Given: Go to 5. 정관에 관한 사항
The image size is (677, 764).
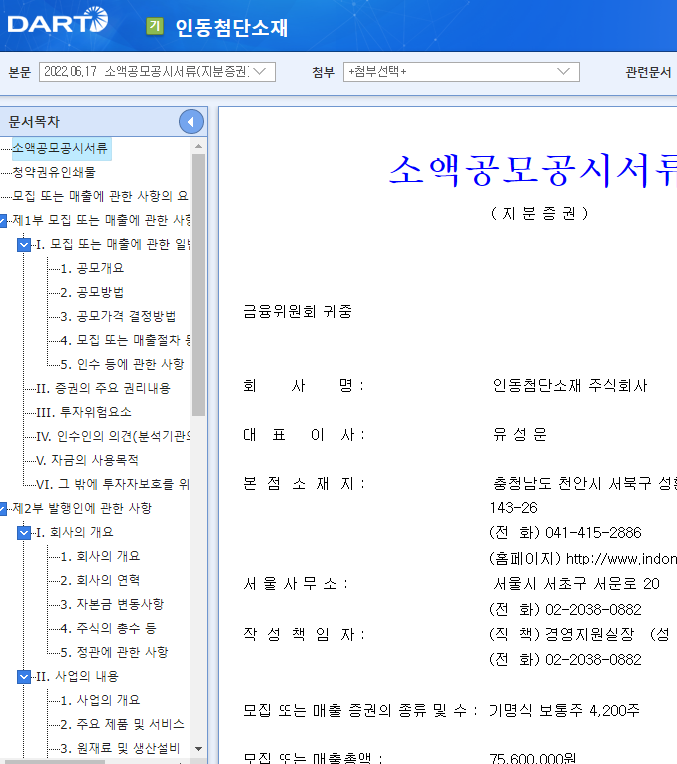Looking at the screenshot, I should 114,652.
